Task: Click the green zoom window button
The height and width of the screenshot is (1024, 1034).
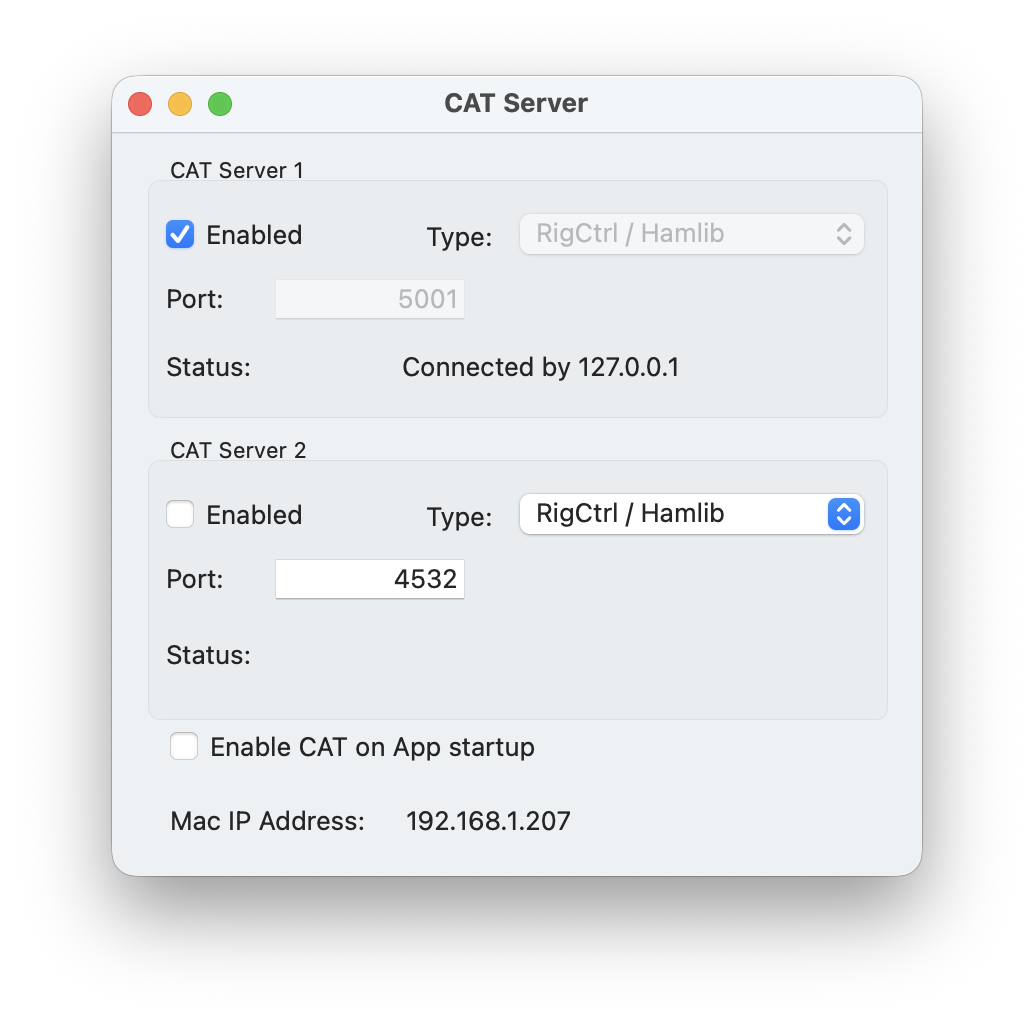Action: (220, 104)
